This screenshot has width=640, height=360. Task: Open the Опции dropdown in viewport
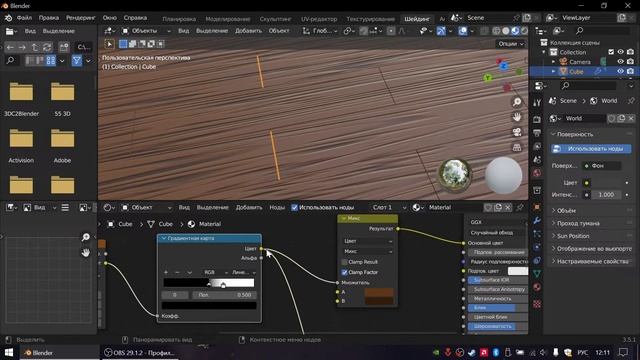511,44
